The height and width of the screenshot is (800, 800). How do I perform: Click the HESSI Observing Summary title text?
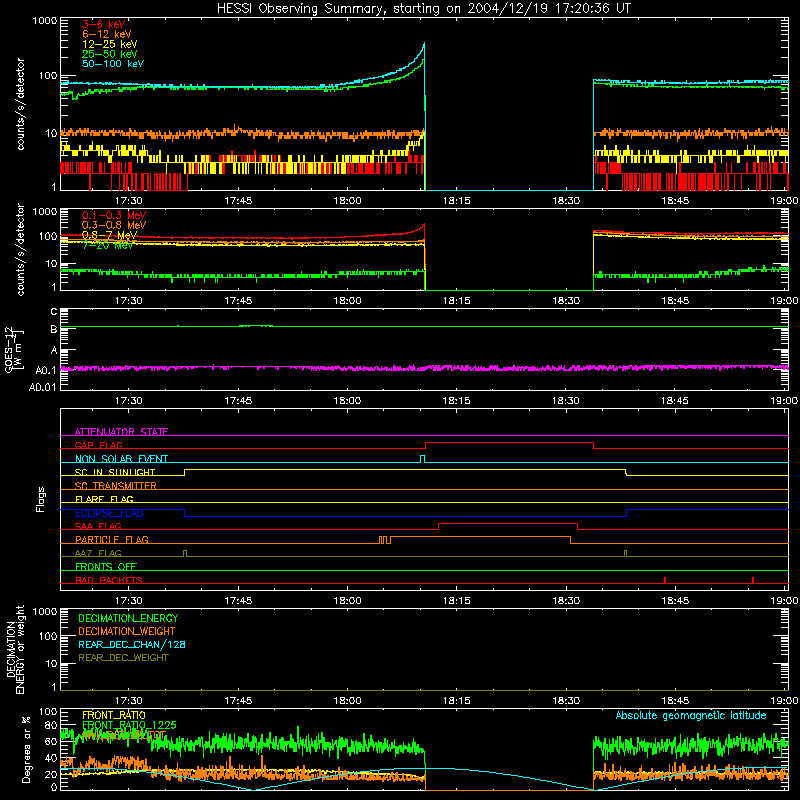point(424,9)
